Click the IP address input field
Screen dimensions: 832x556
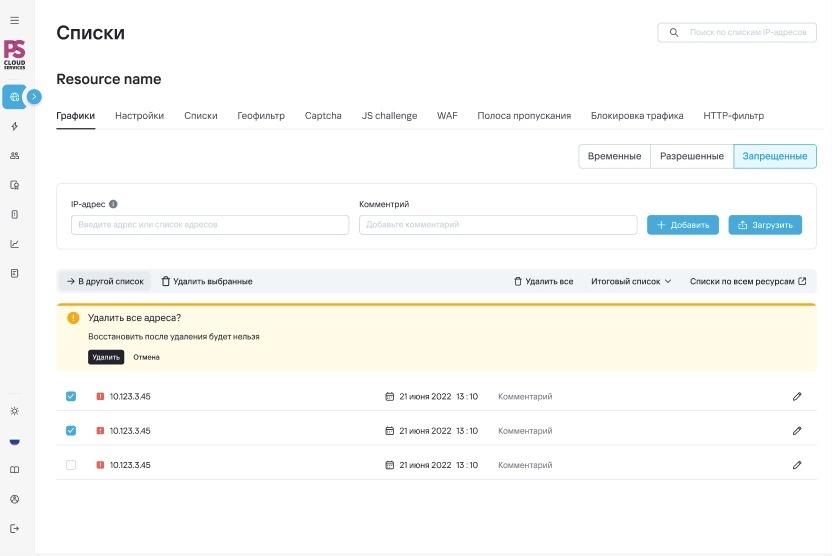pos(210,225)
